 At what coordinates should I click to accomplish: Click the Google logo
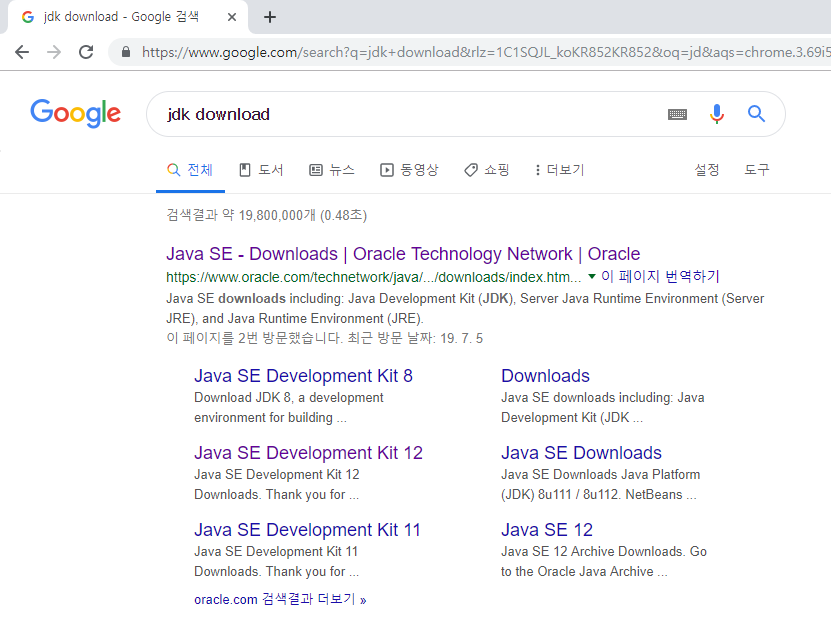point(75,114)
